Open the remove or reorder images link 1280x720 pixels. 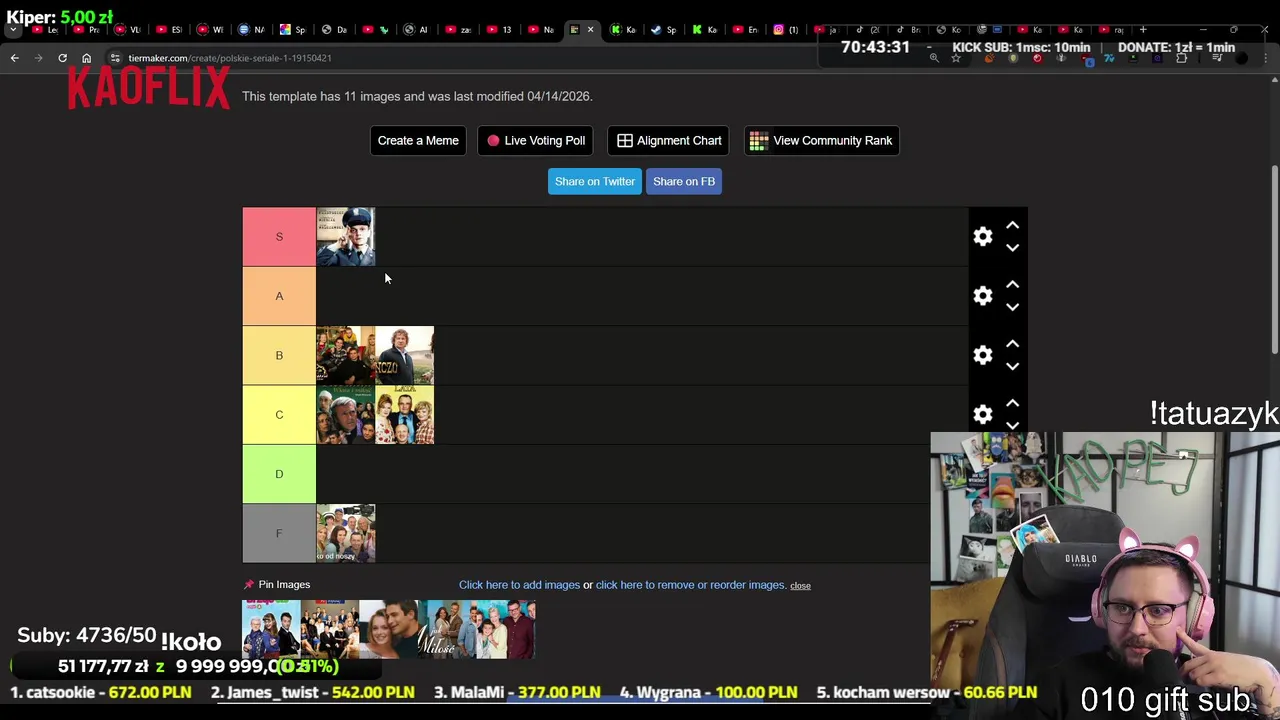pyautogui.click(x=691, y=585)
